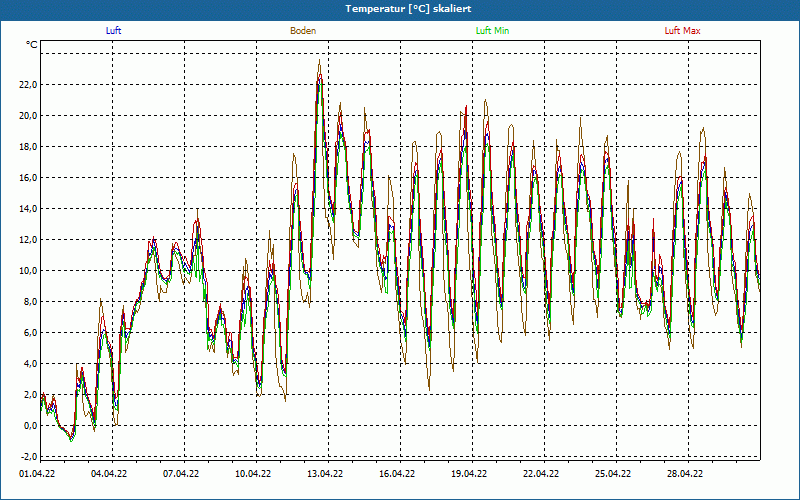This screenshot has height=500, width=800.
Task: Click the 'Boden' legend label
Action: click(303, 31)
